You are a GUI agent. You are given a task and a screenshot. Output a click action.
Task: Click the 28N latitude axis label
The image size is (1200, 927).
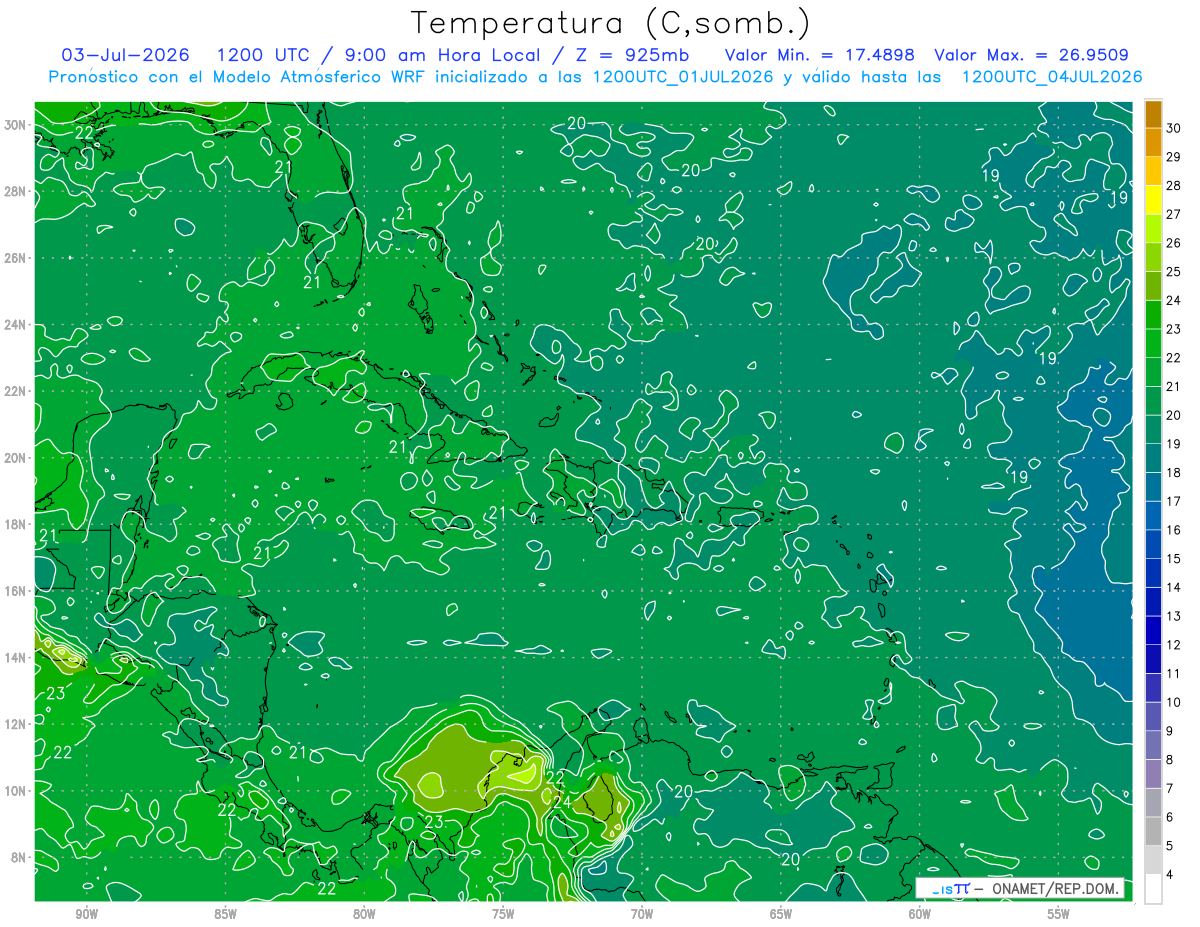pos(16,191)
